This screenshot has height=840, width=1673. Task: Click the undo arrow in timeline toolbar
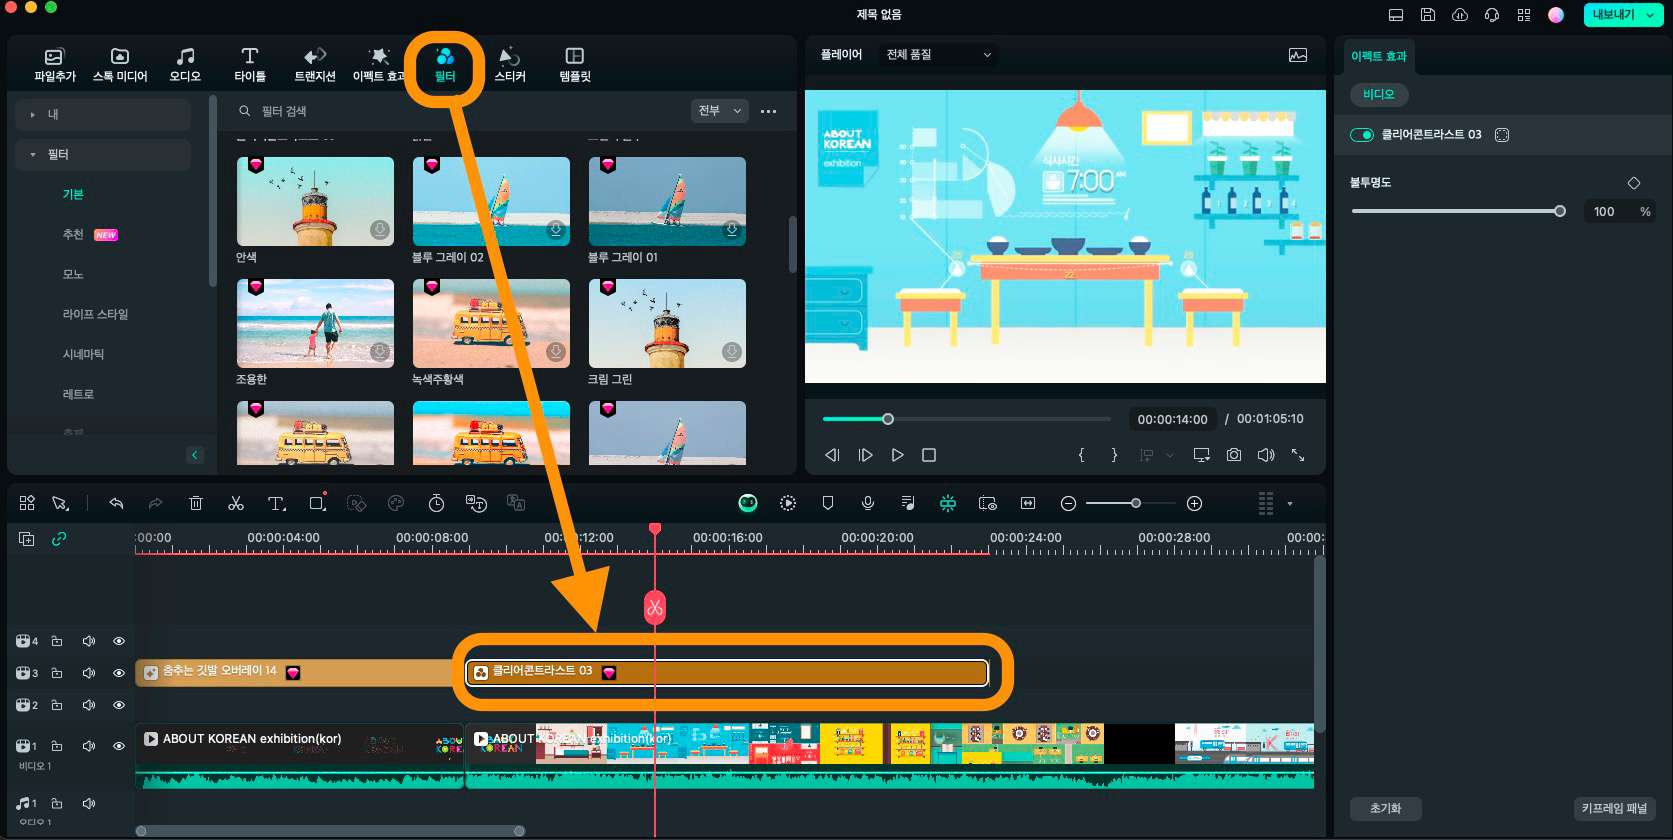(116, 503)
